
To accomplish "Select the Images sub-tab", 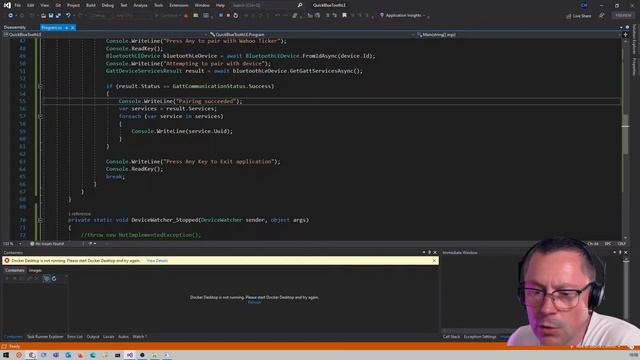I will 35,270.
